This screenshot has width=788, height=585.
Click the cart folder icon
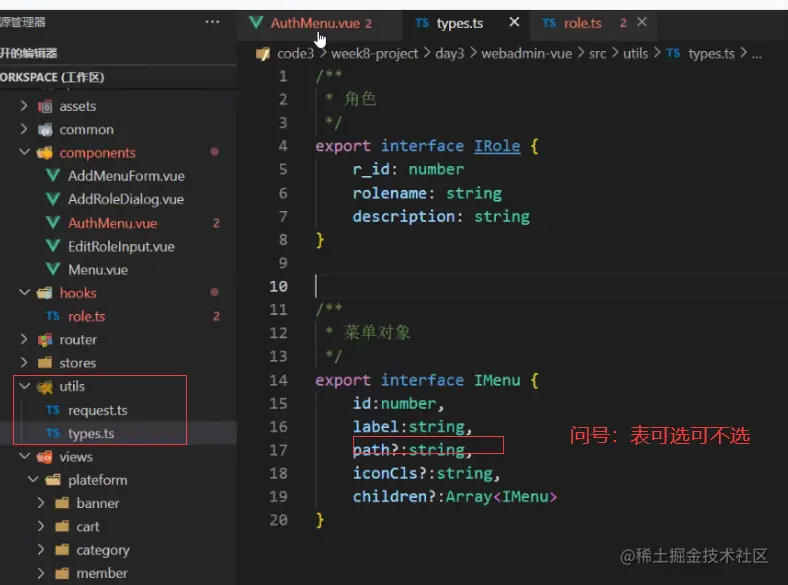[62, 526]
